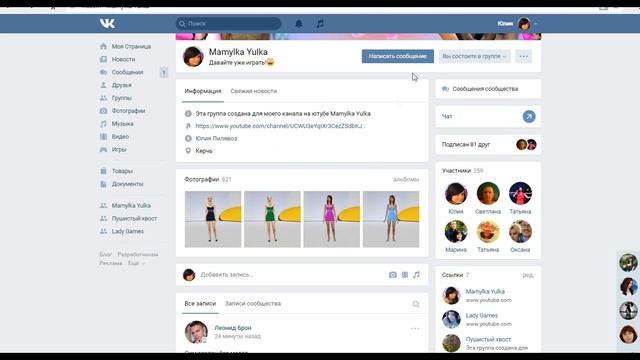Viewport: 640px width, 360px height.
Task: Open Игры in the sidebar
Action: tap(119, 149)
